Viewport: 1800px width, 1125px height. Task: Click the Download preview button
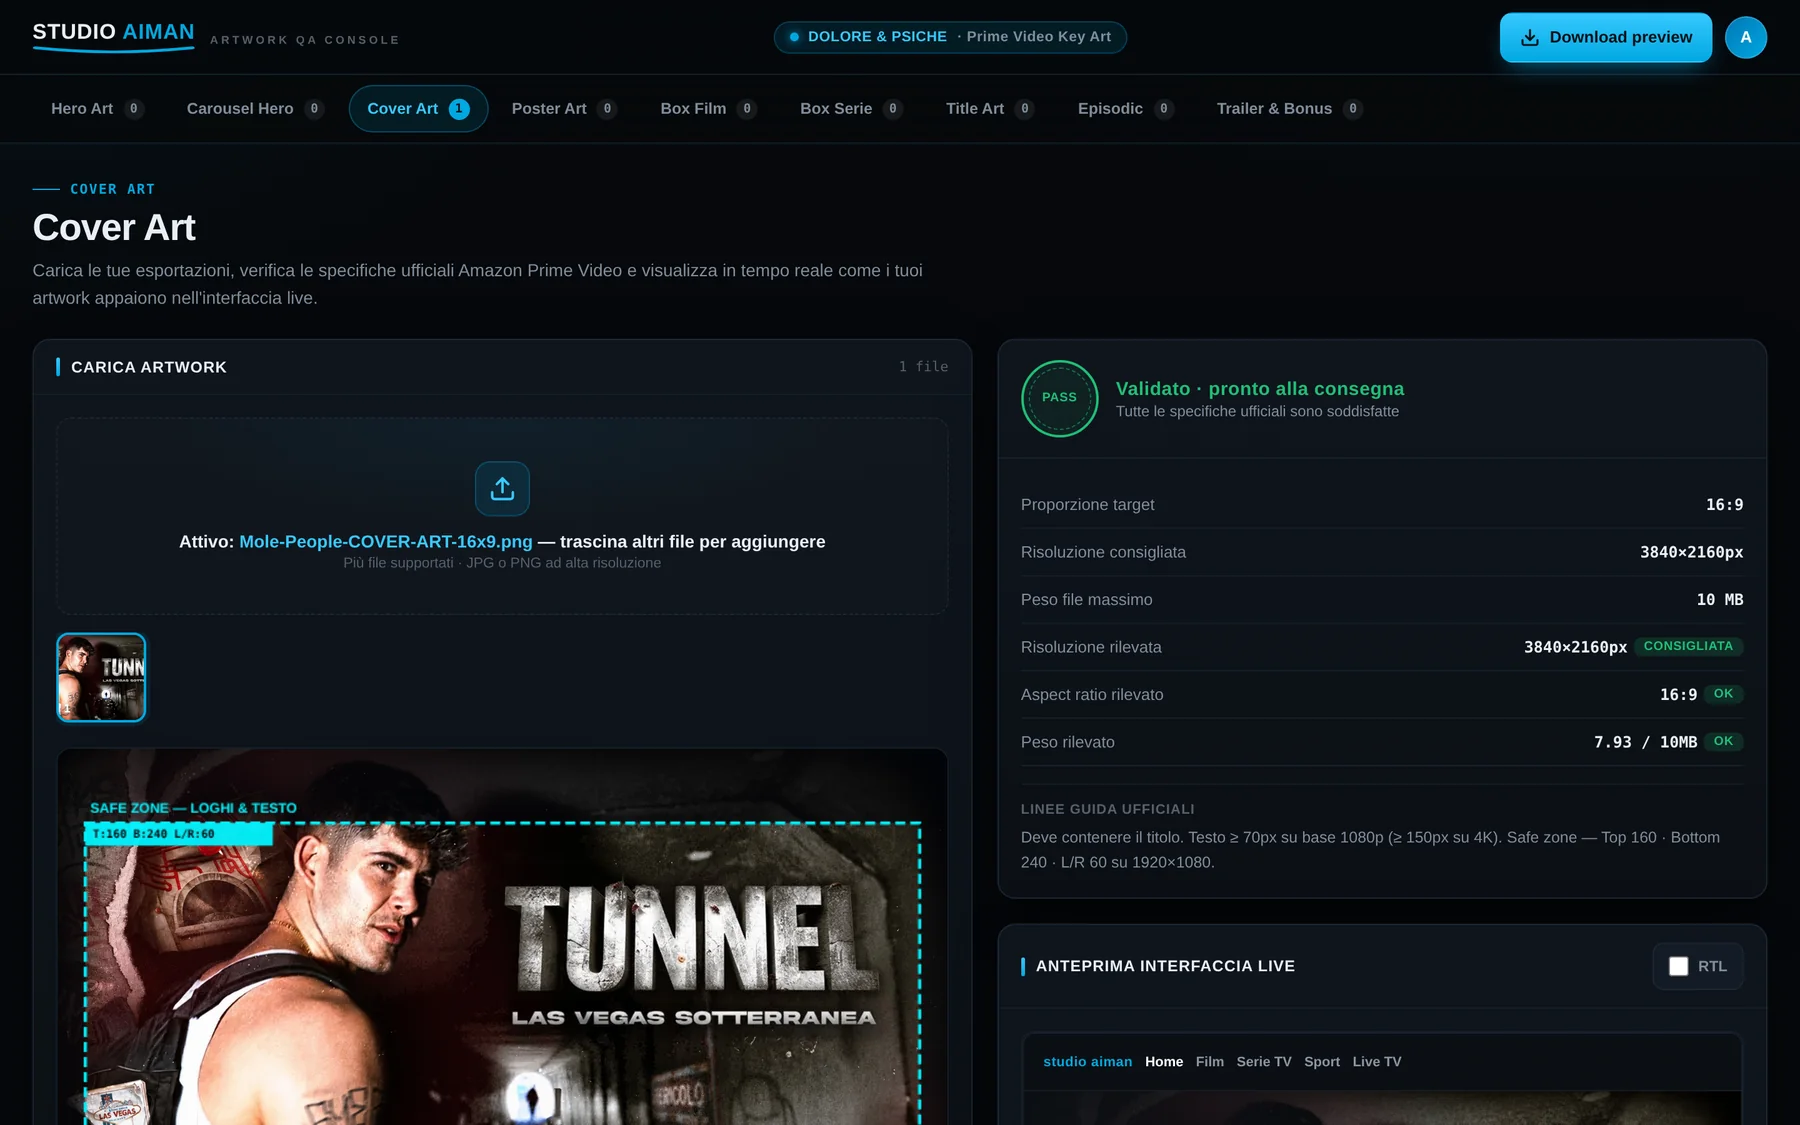coord(1605,37)
